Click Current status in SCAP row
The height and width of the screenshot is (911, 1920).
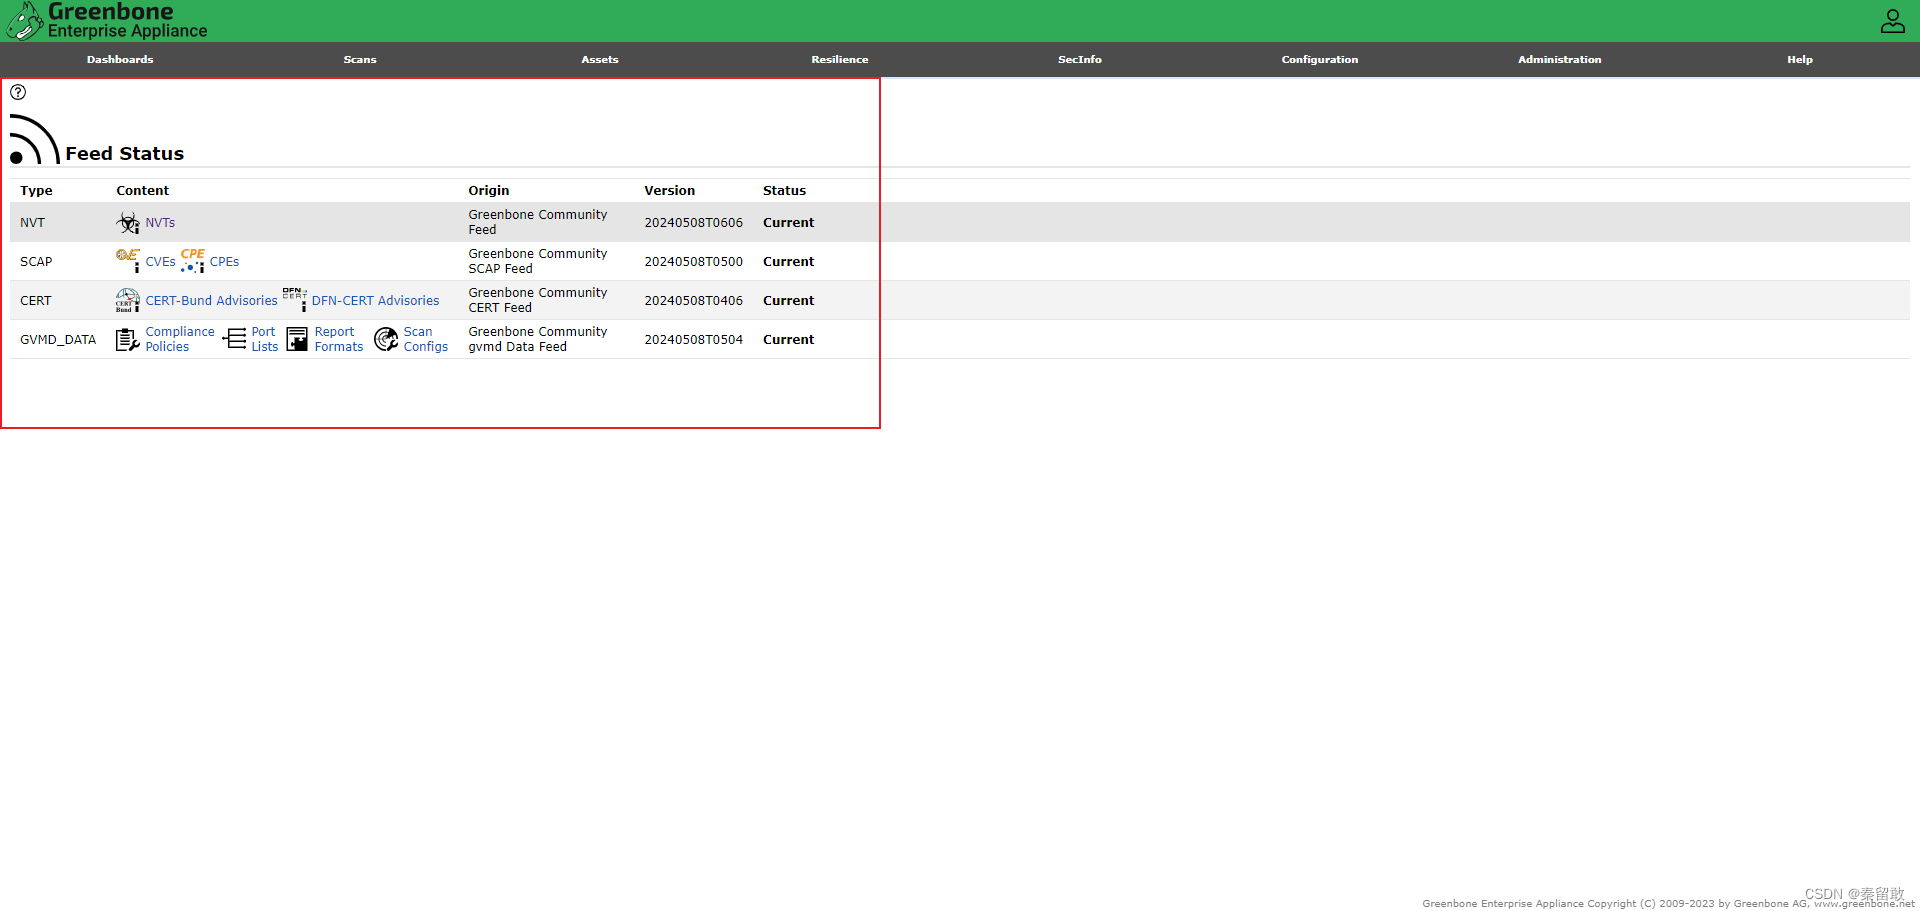788,262
